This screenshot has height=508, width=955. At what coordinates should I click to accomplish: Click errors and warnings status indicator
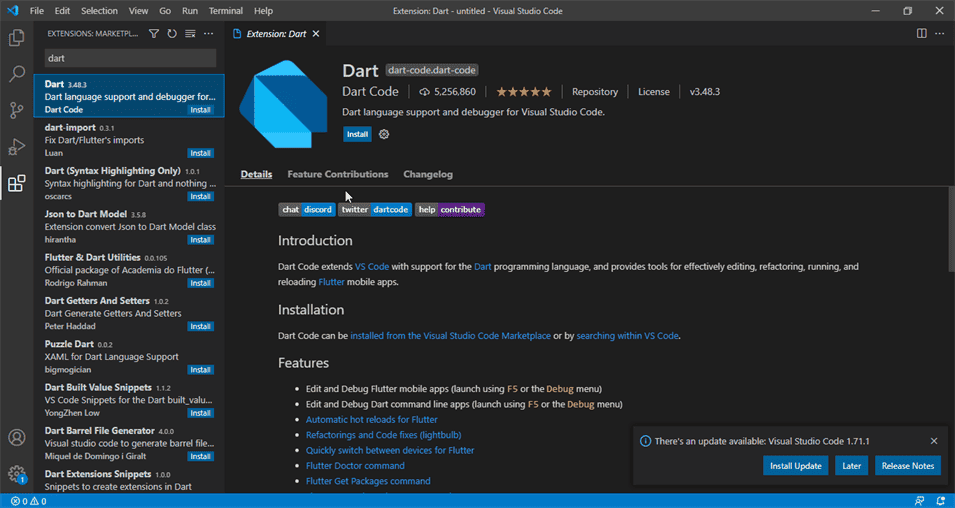click(29, 501)
